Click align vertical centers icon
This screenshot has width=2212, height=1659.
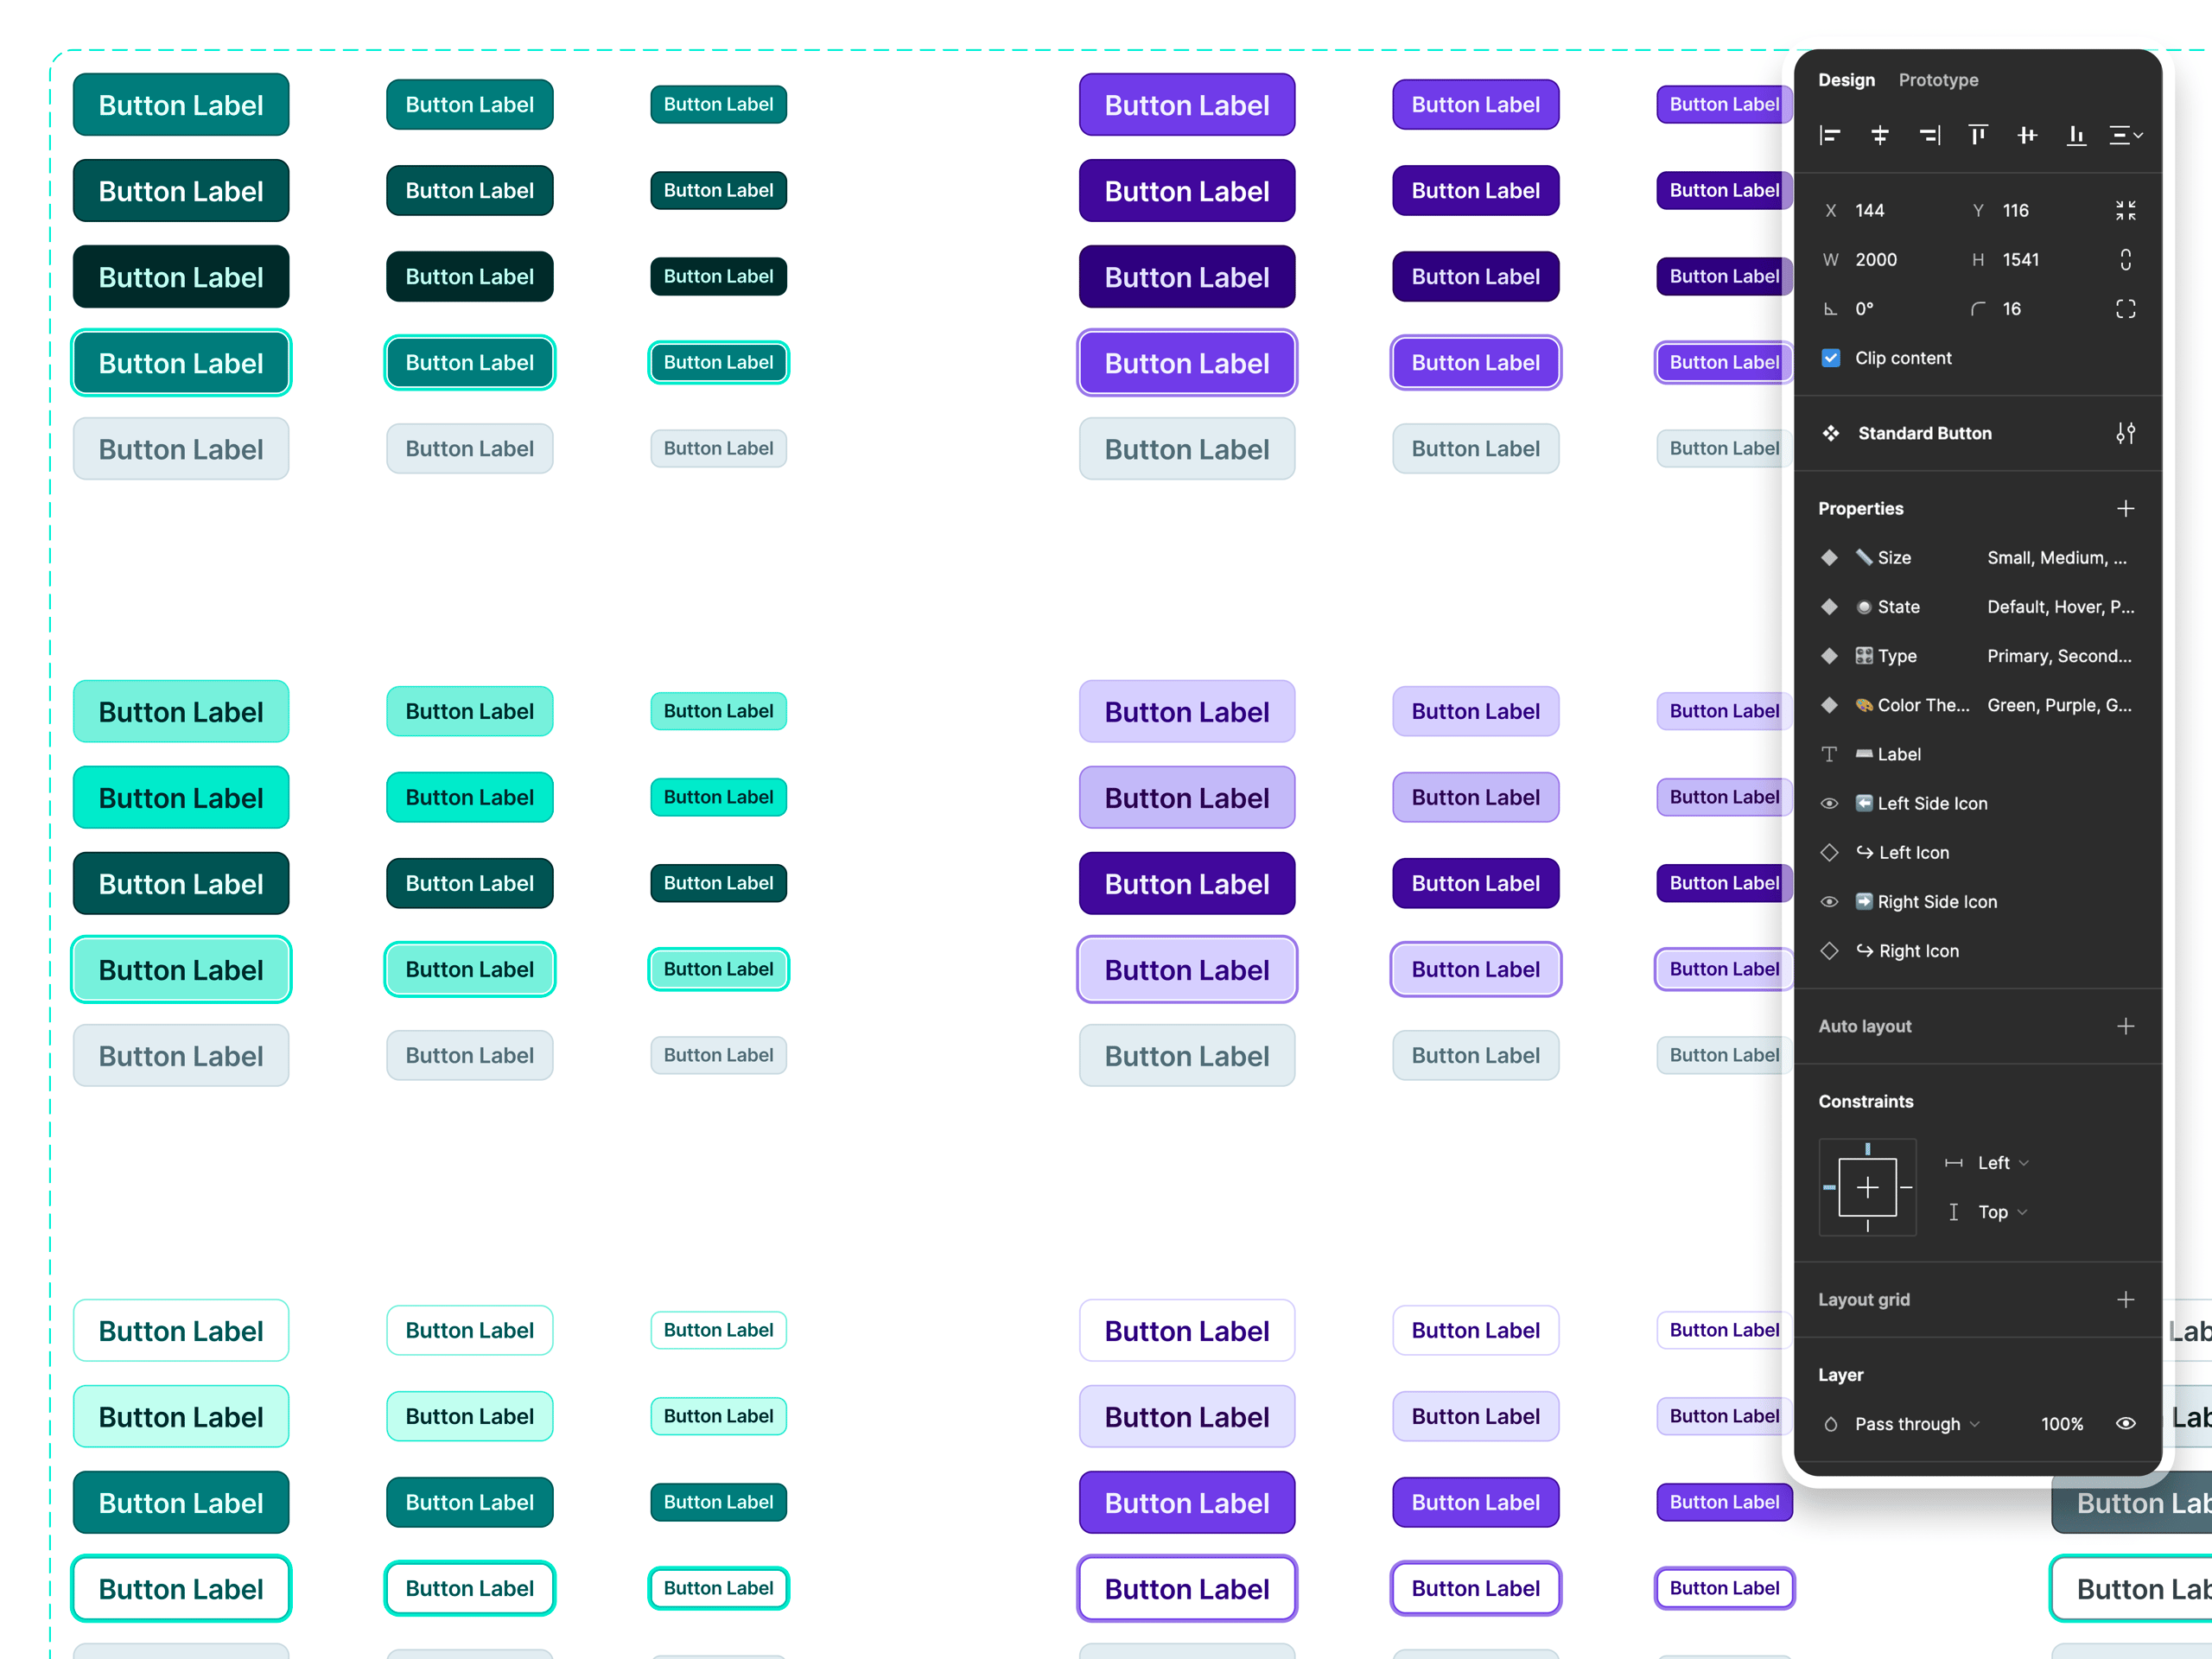(x=2027, y=135)
